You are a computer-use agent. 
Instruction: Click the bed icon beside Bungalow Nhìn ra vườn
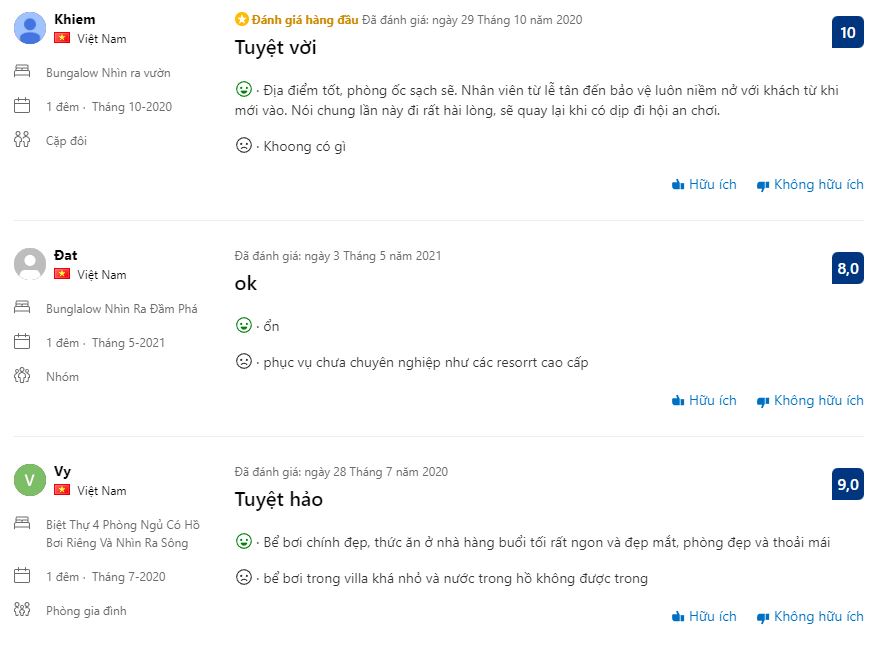pyautogui.click(x=22, y=72)
